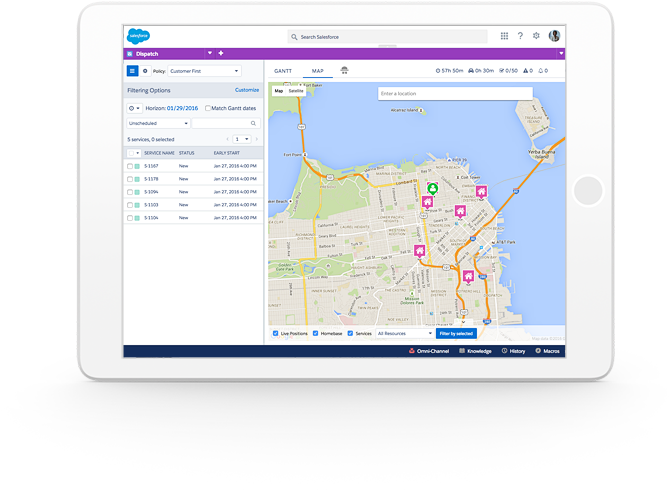Viewport: 669px width, 490px height.
Task: Enable Match Gantt dates checkbox
Action: click(208, 108)
